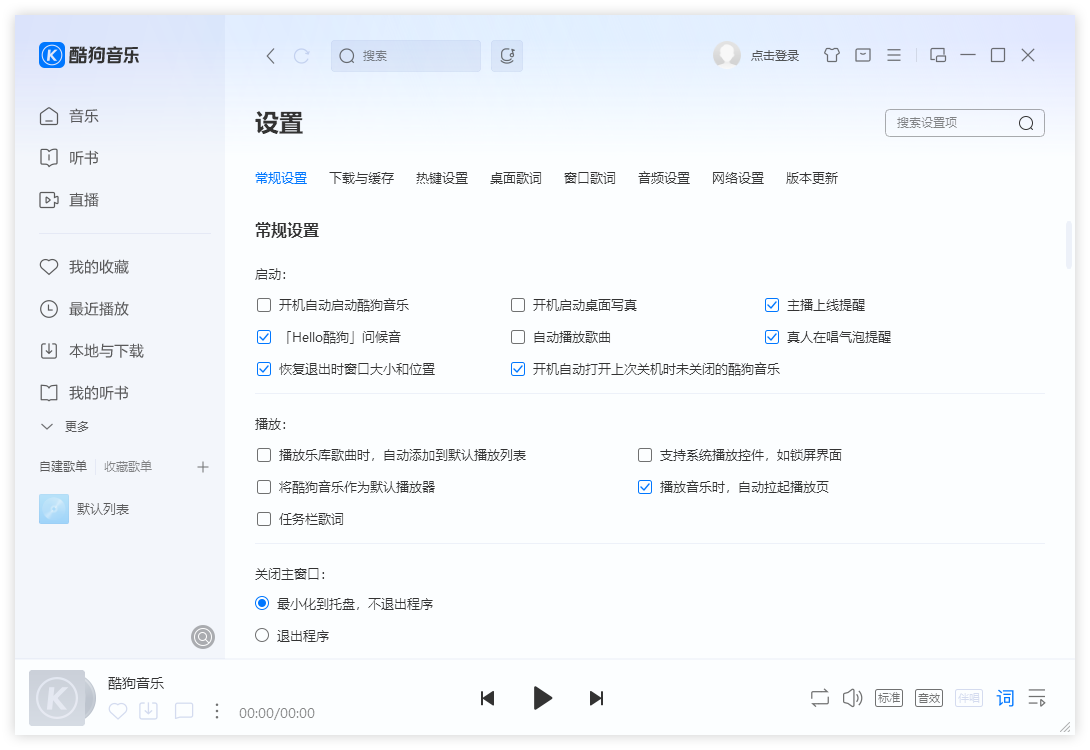Enable 支持系统播放控件 checkbox
The width and height of the screenshot is (1090, 750).
[645, 455]
